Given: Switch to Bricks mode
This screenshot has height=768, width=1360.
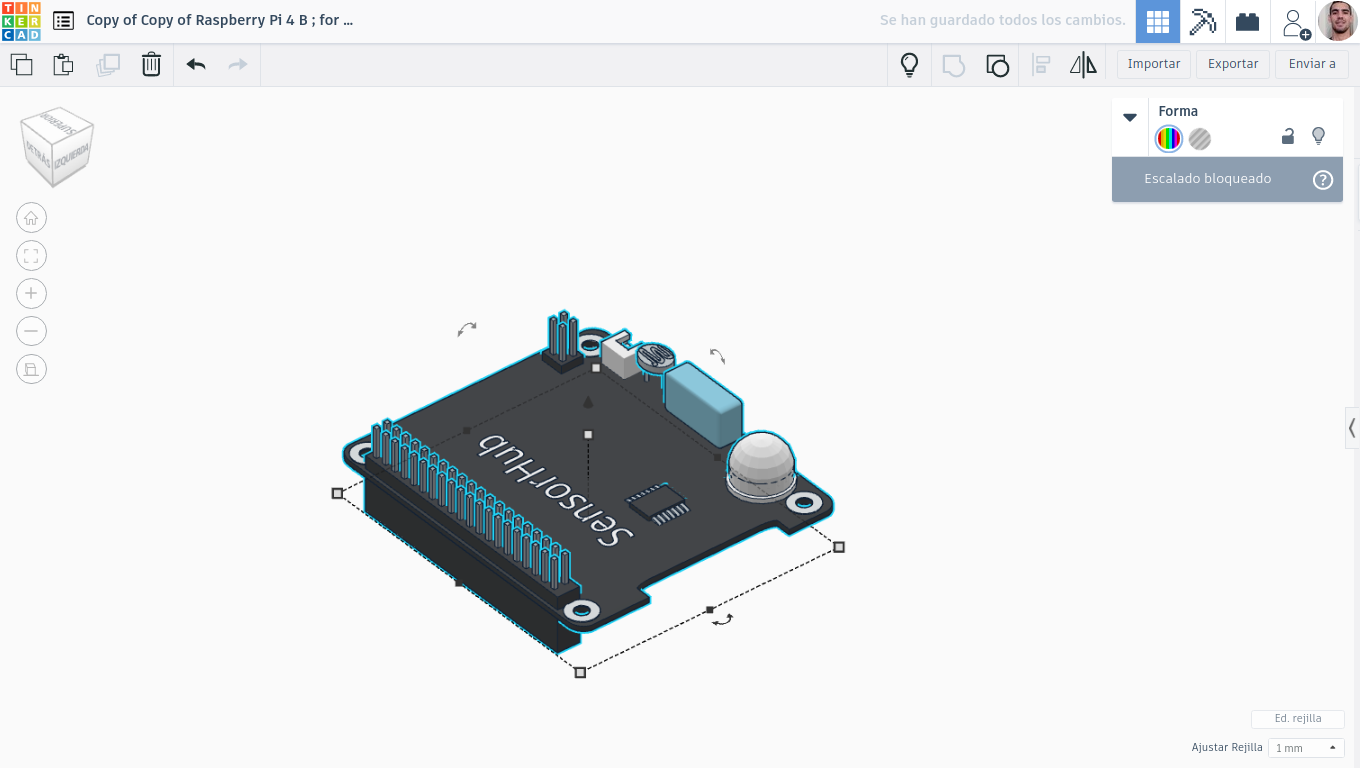Looking at the screenshot, I should click(x=1247, y=21).
